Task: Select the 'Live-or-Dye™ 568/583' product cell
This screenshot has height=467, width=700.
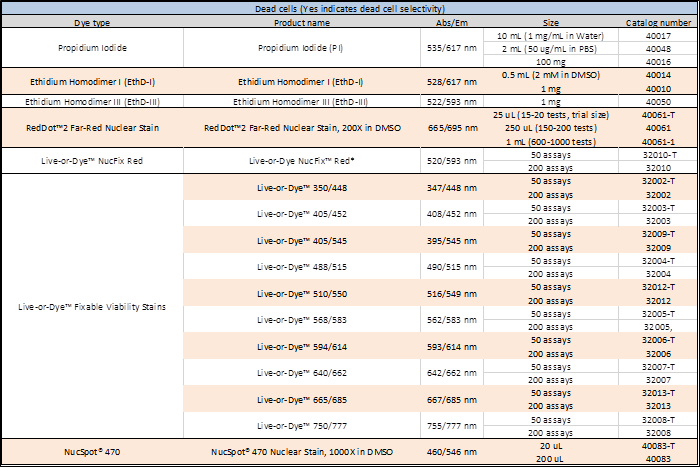Action: [302, 320]
